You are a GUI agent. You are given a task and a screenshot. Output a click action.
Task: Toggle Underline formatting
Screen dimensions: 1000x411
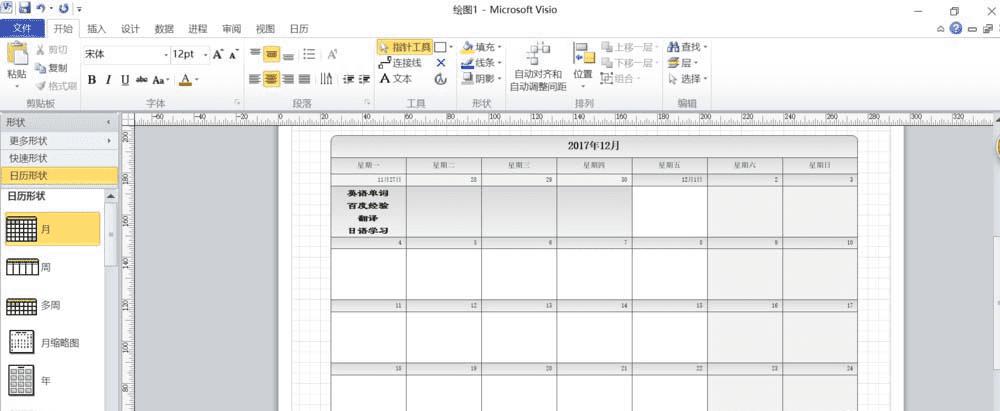point(125,80)
